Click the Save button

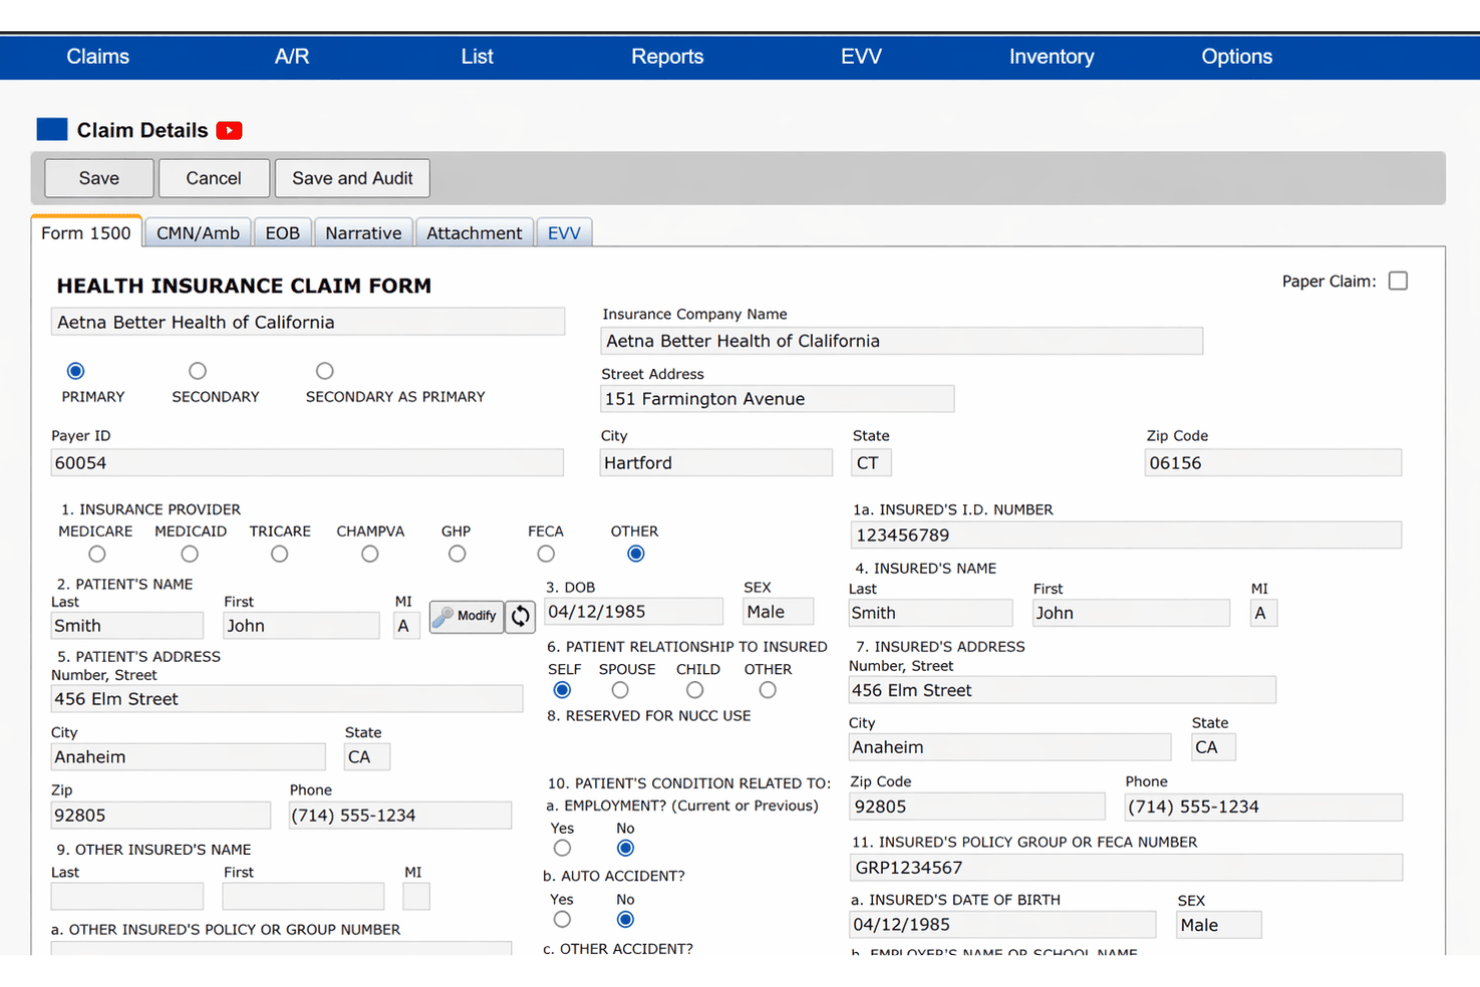99,178
